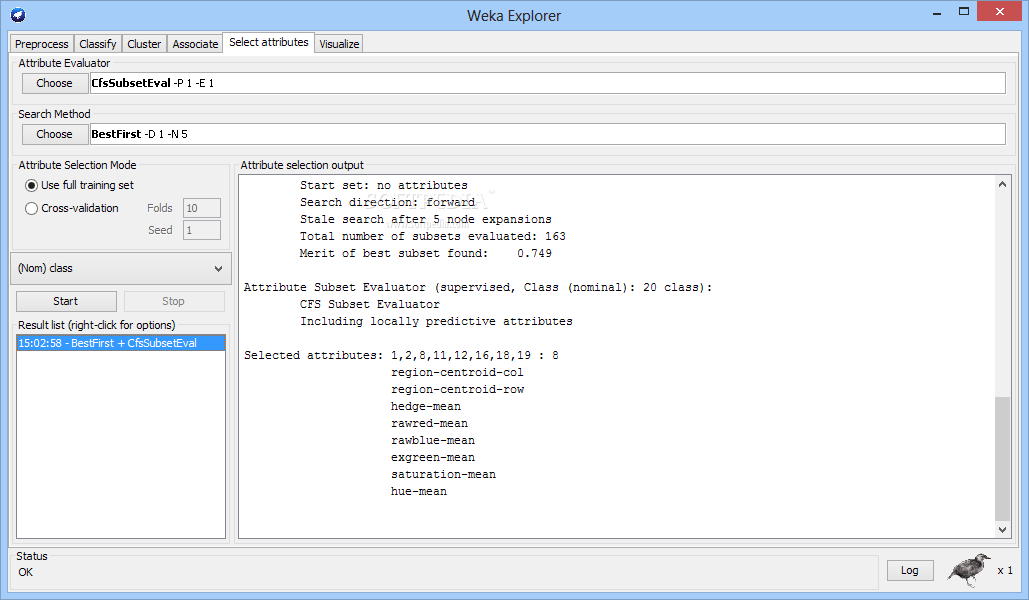Click the region-centroid-row attribute line
The image size is (1029, 600).
457,390
